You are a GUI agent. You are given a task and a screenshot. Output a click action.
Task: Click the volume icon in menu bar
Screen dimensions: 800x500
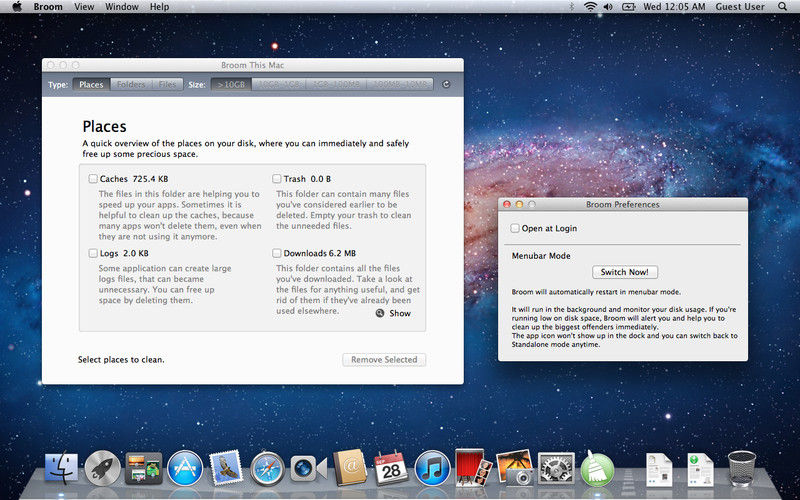pyautogui.click(x=608, y=7)
